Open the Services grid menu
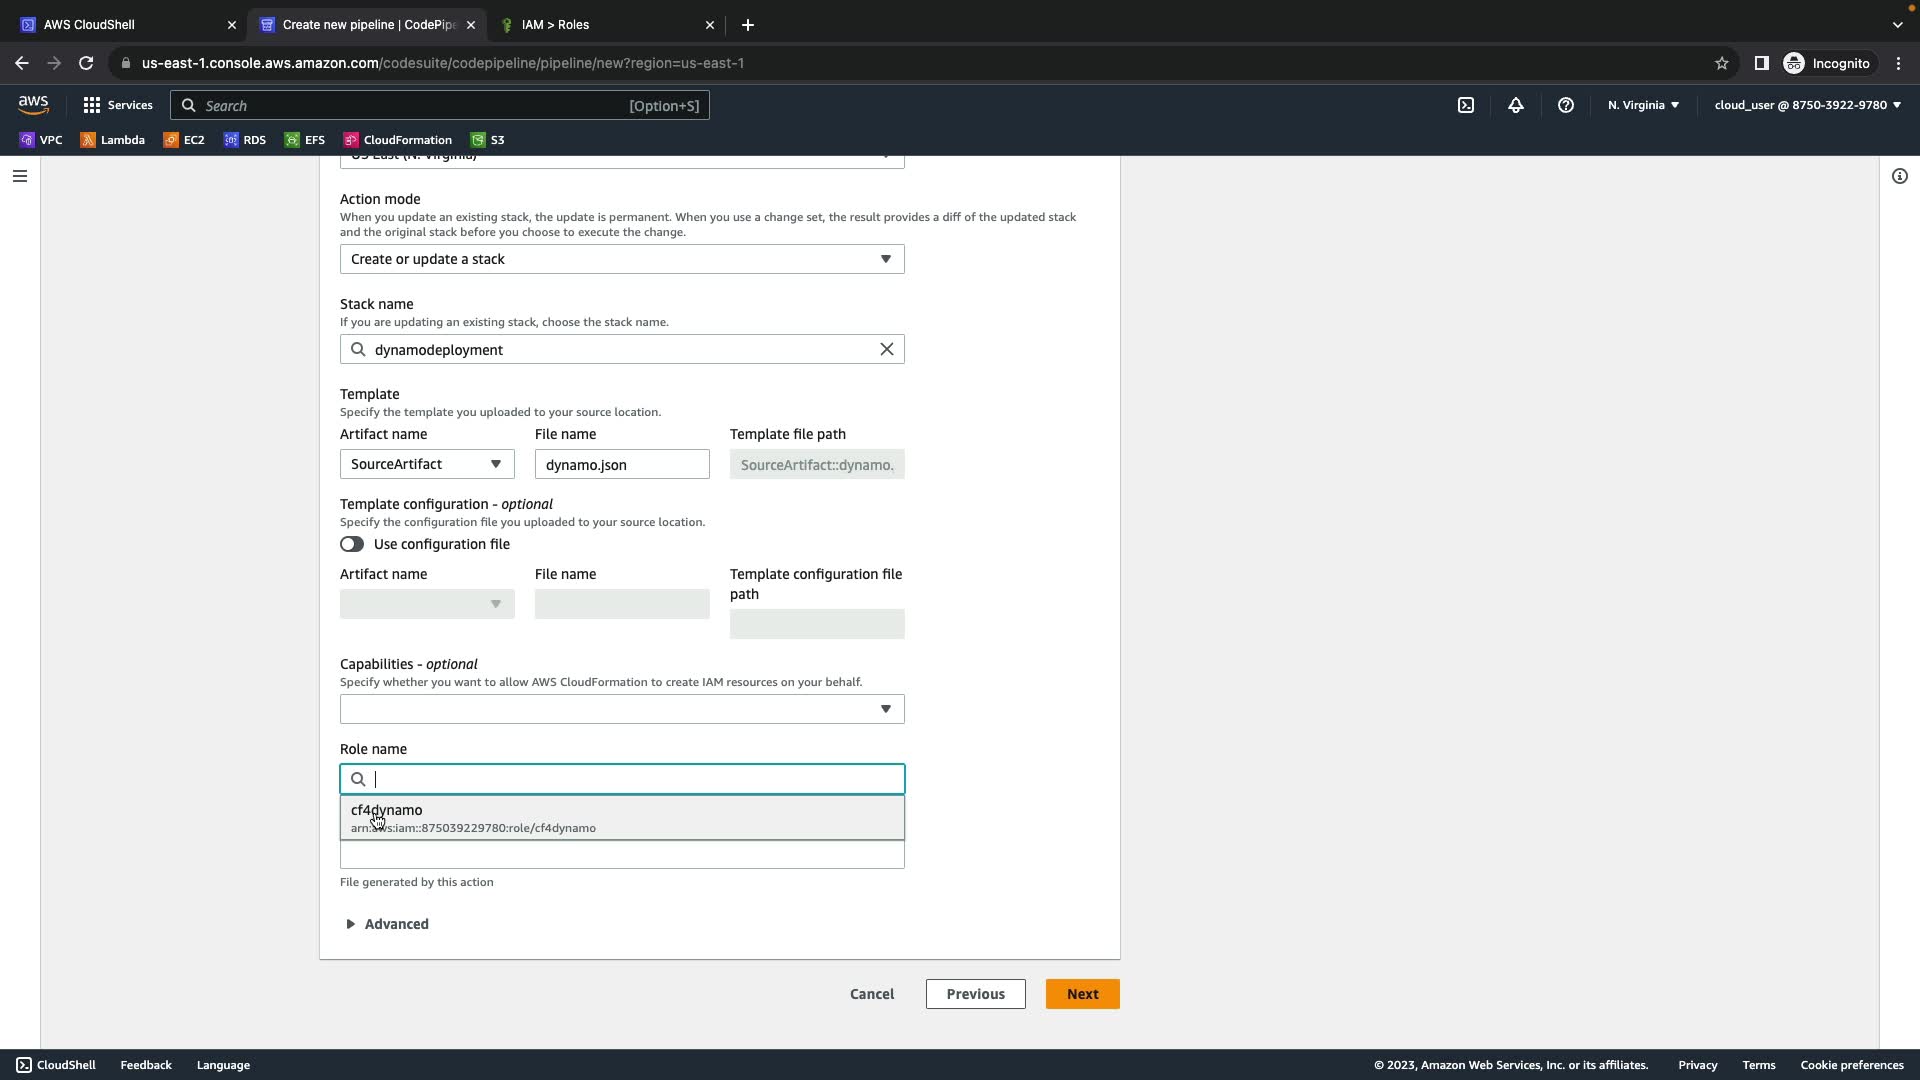1920x1080 pixels. tap(118, 105)
